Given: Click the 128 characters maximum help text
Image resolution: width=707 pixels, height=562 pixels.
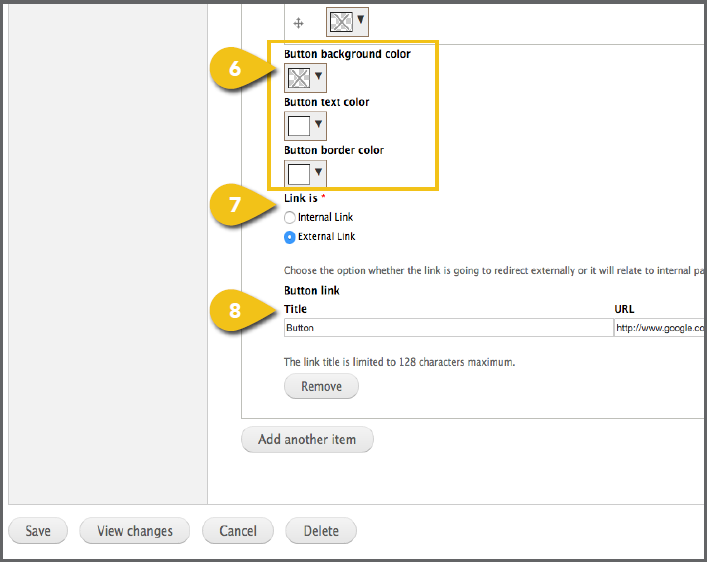Looking at the screenshot, I should pyautogui.click(x=399, y=362).
